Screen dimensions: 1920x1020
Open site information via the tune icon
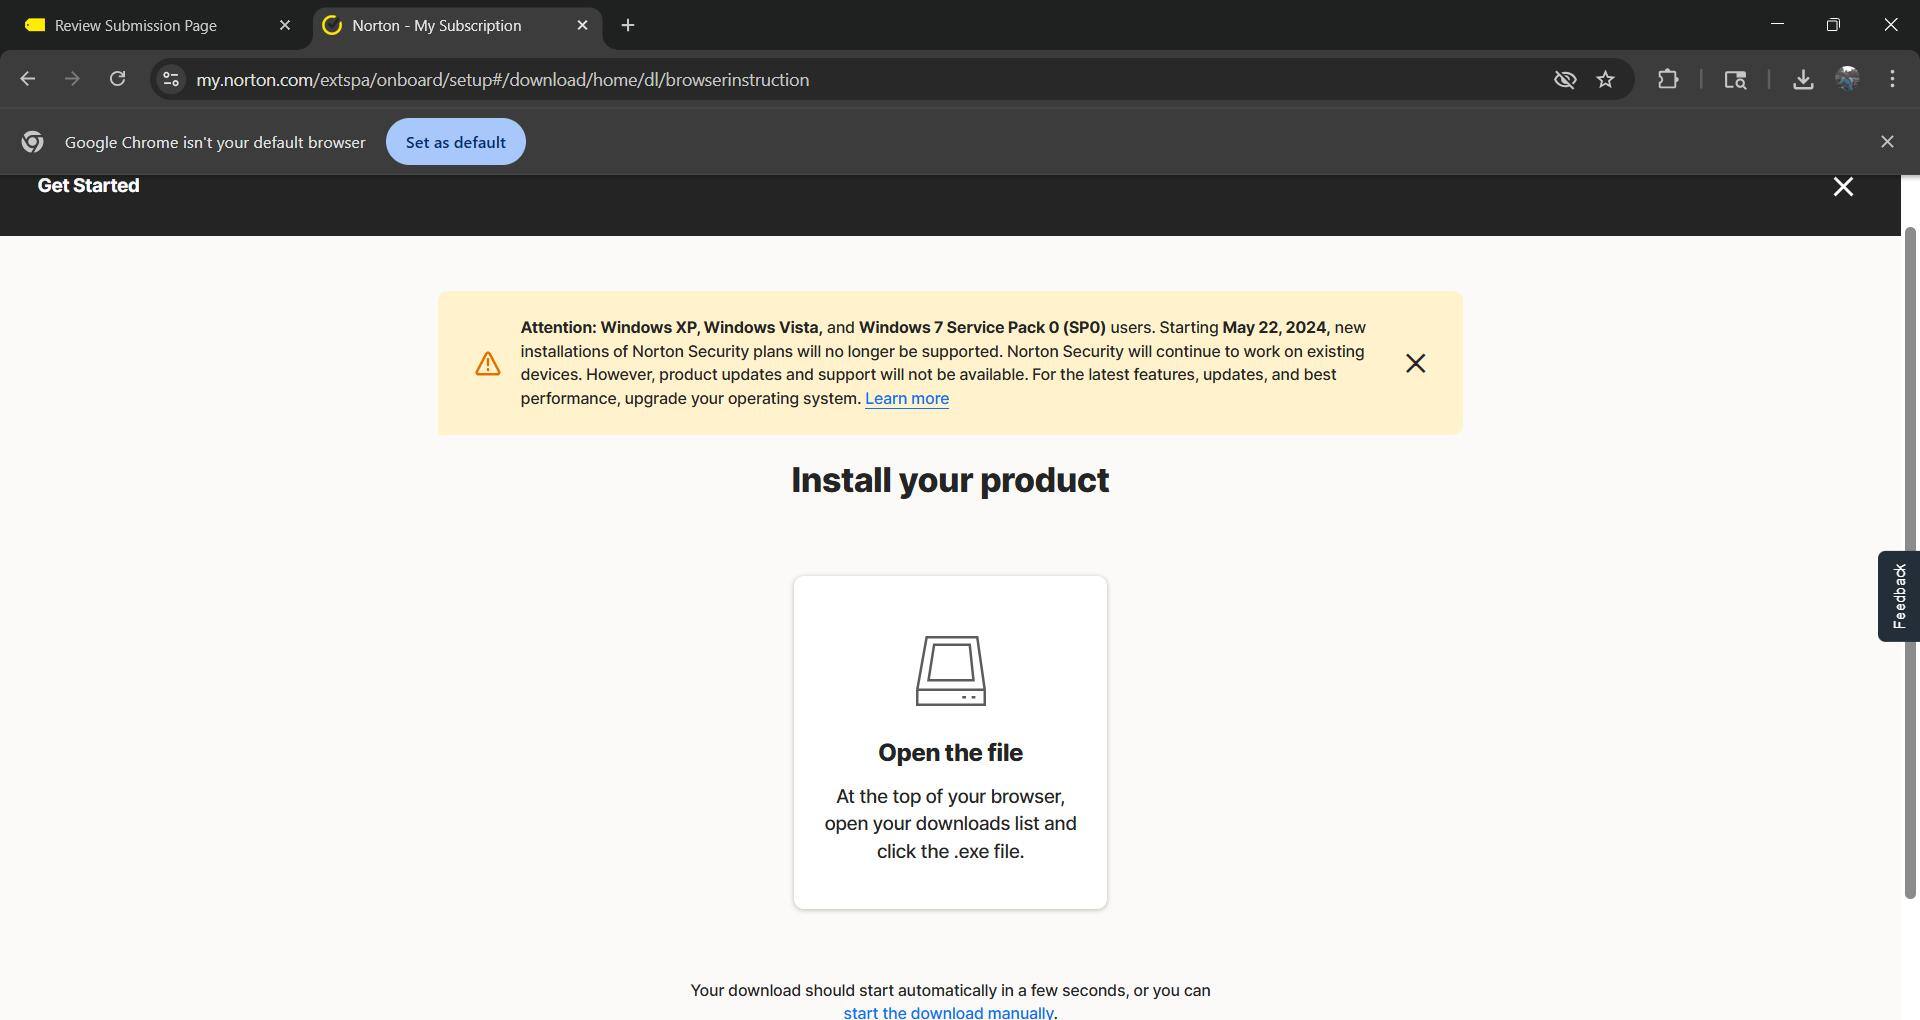170,79
